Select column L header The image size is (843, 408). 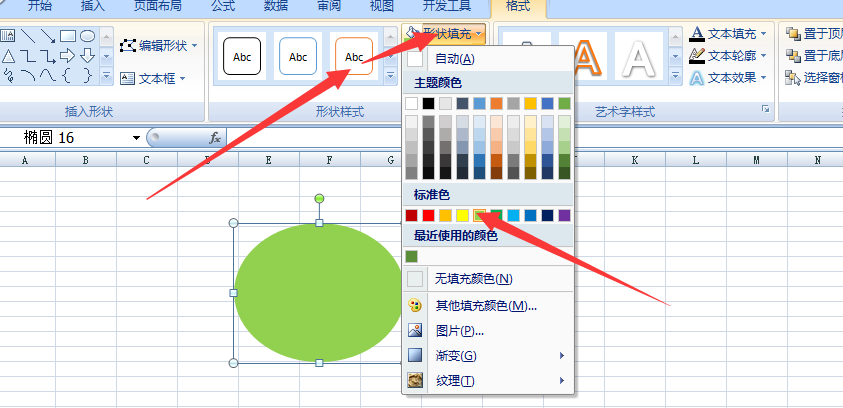[x=696, y=160]
